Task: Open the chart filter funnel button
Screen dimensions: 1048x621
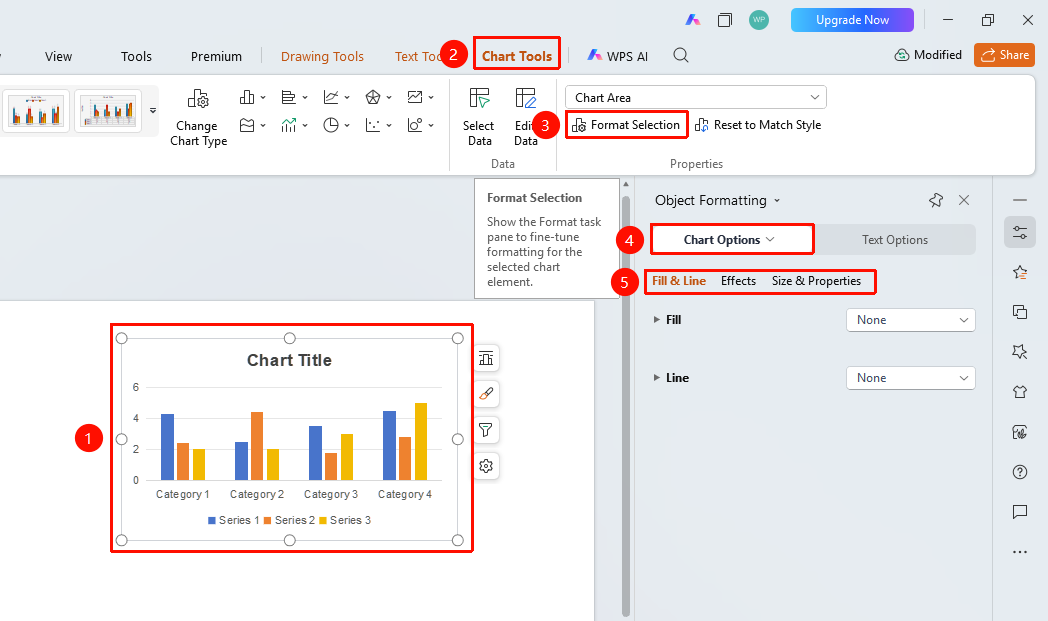Action: 486,430
